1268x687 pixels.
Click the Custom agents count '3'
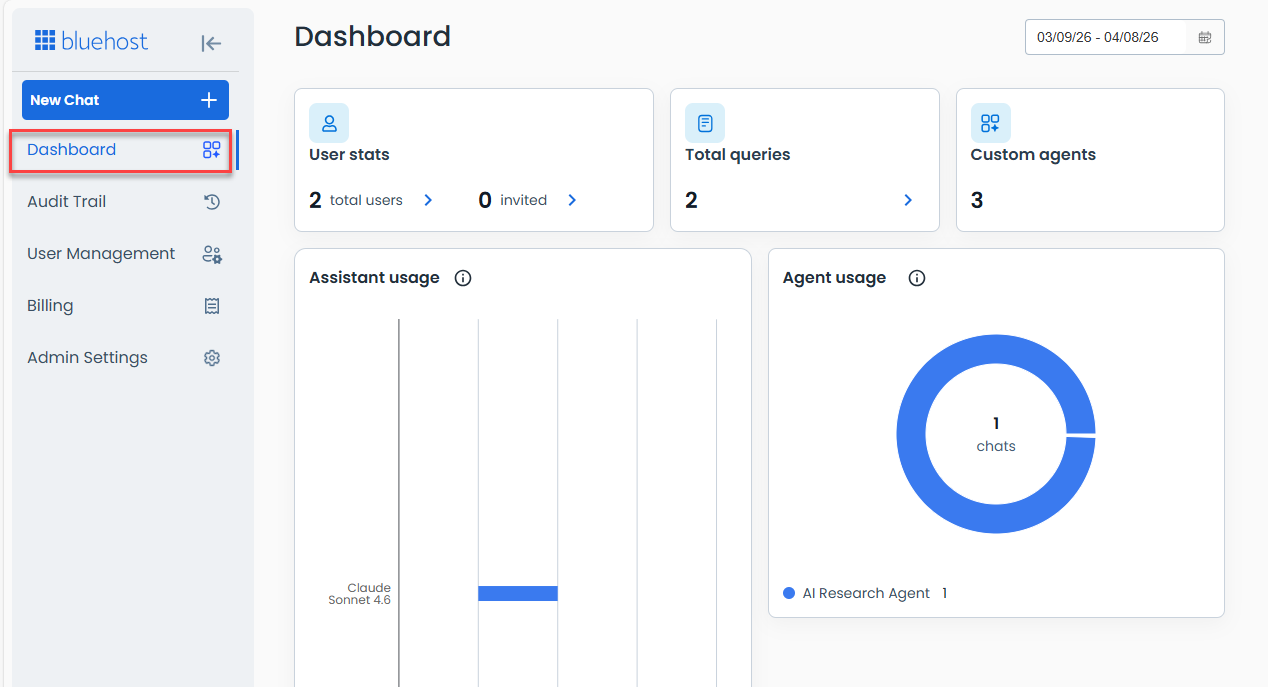coord(977,200)
